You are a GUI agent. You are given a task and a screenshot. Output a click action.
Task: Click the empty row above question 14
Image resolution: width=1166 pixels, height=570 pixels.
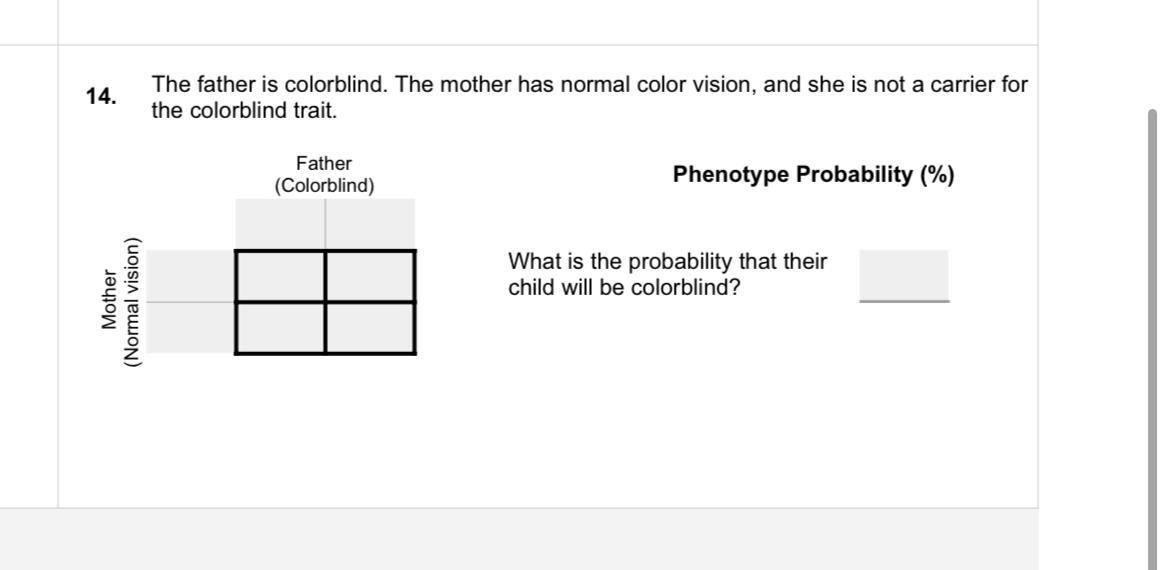coord(548,22)
